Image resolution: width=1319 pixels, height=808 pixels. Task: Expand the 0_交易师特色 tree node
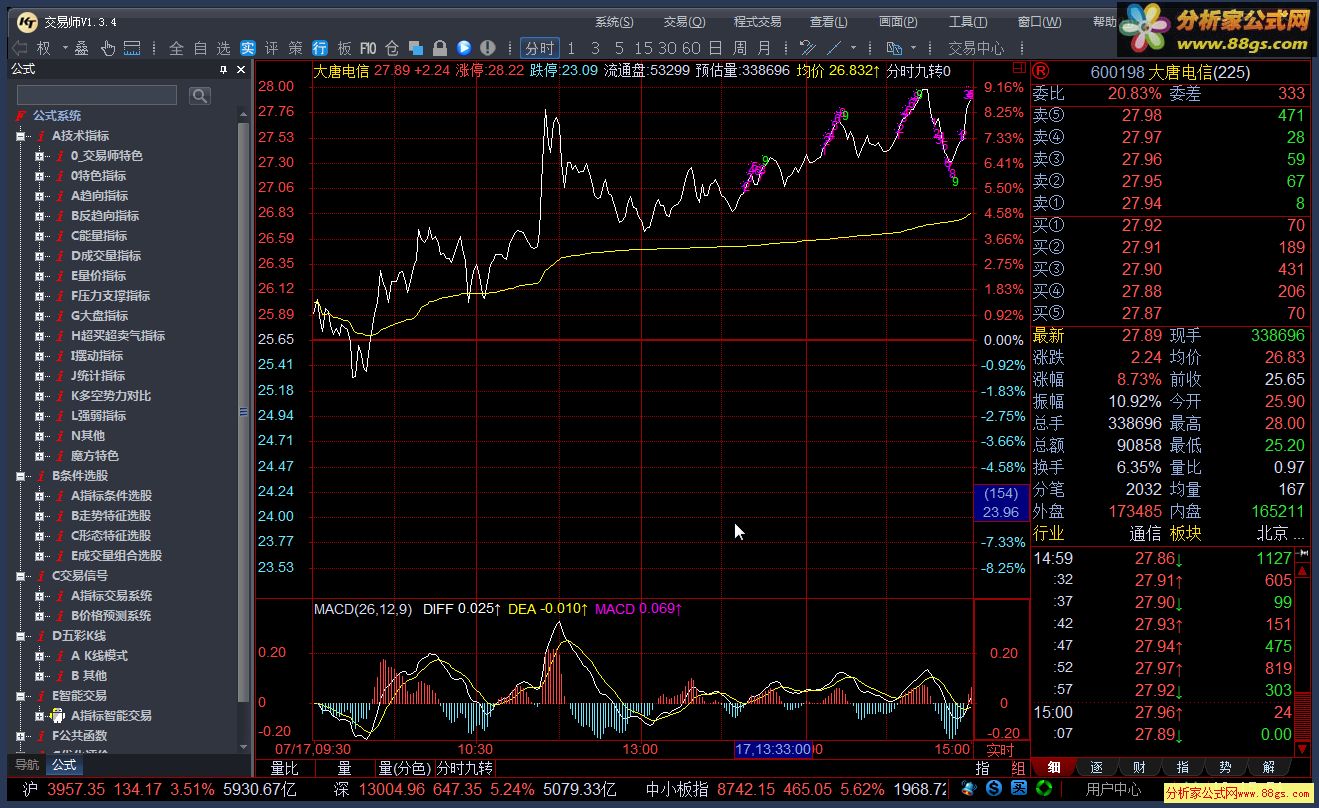(39, 156)
